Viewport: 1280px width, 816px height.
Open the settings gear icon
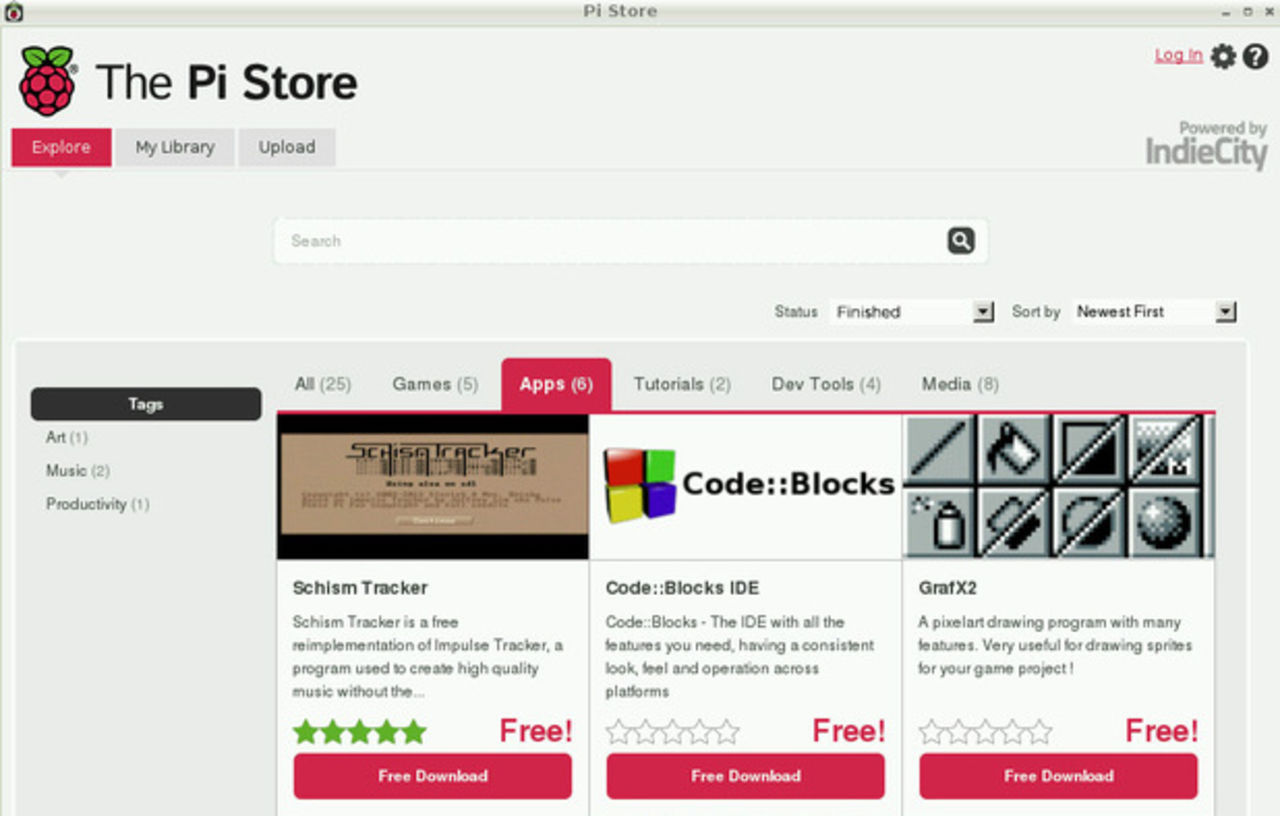(1221, 57)
